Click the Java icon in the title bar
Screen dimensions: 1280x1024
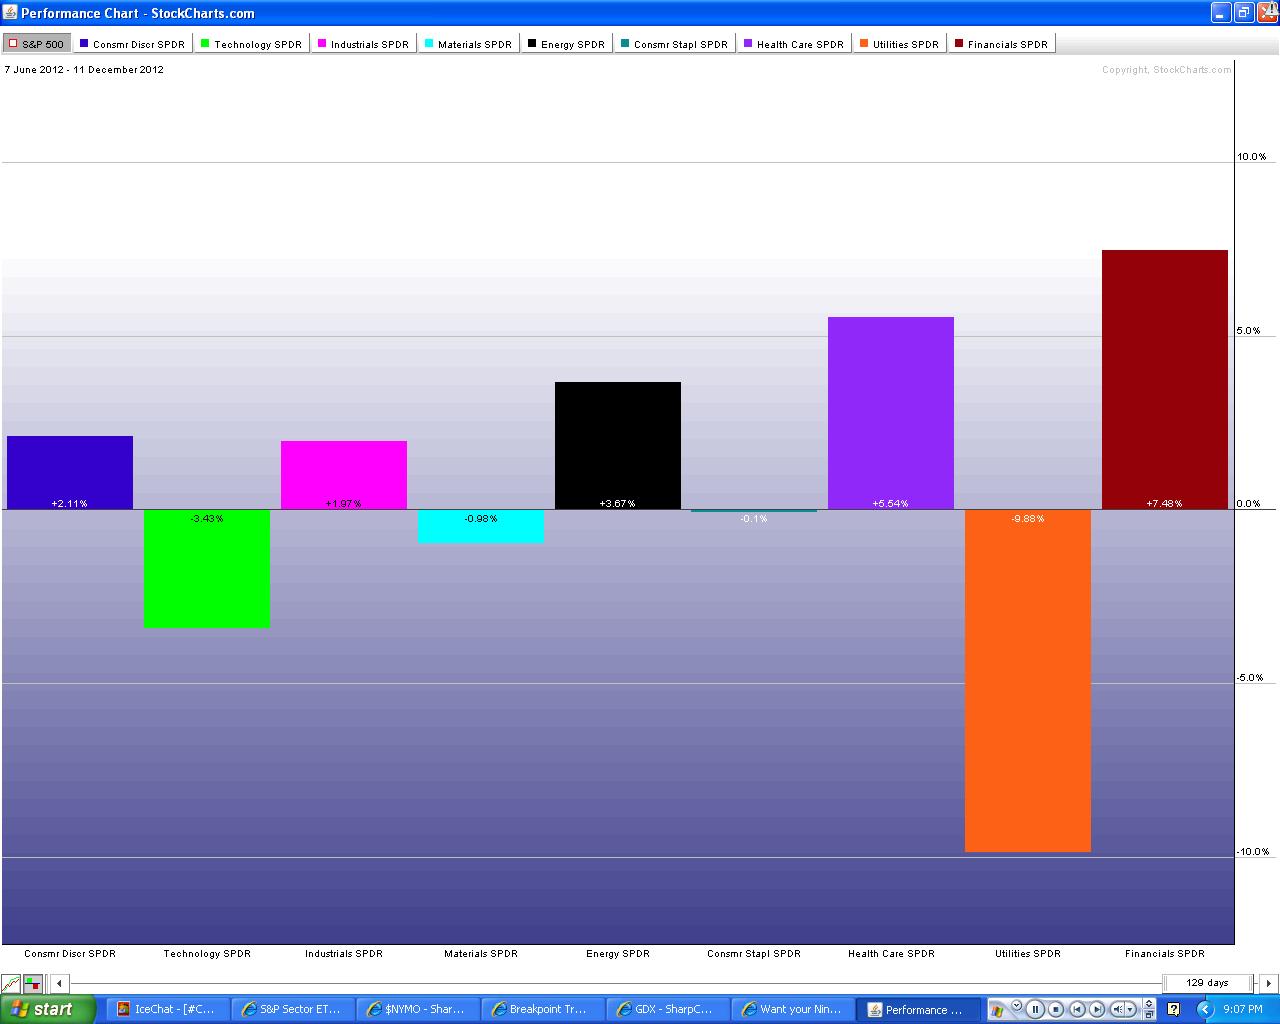(x=10, y=13)
